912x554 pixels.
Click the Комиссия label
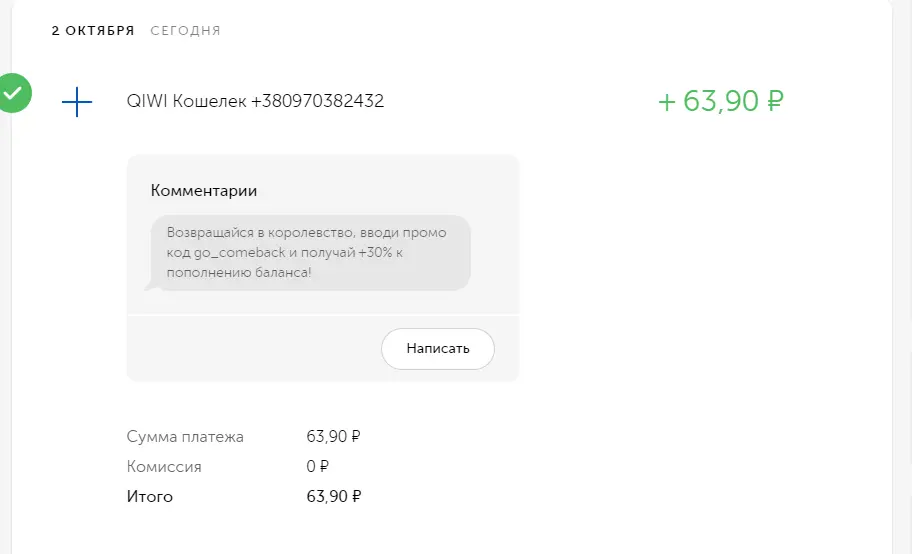coord(164,467)
